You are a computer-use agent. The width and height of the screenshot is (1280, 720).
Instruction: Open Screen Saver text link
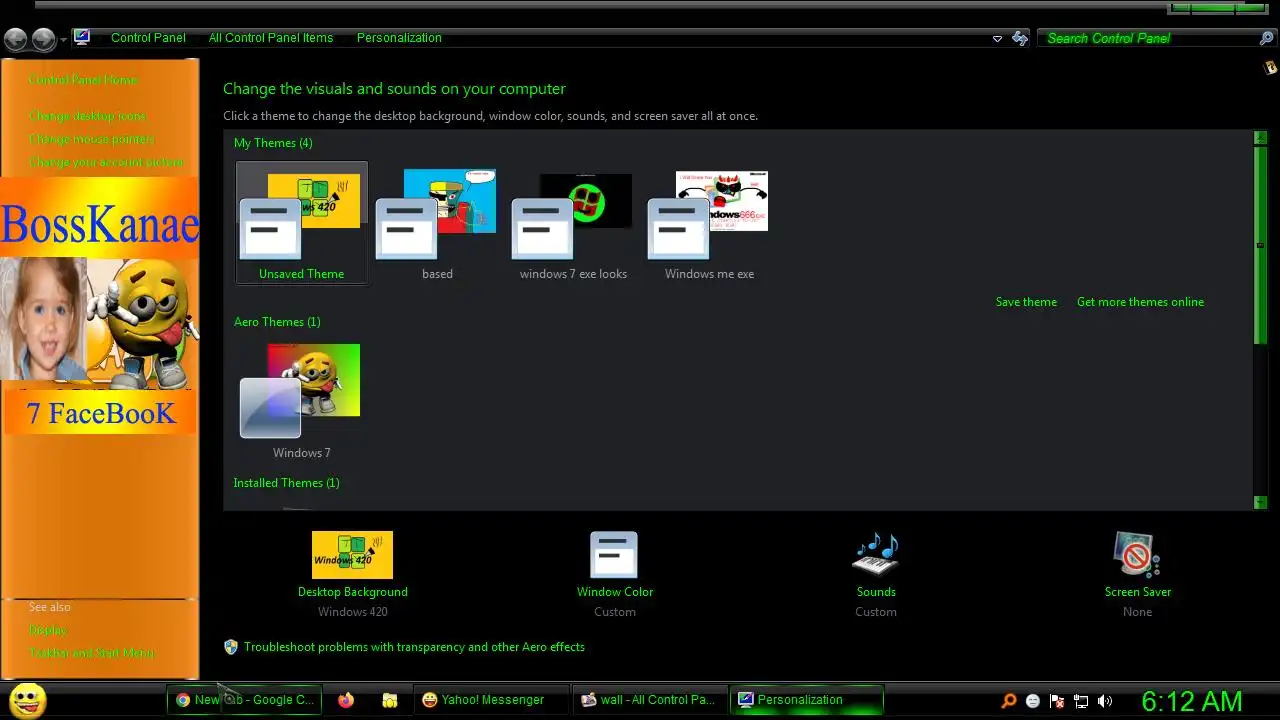click(1138, 592)
